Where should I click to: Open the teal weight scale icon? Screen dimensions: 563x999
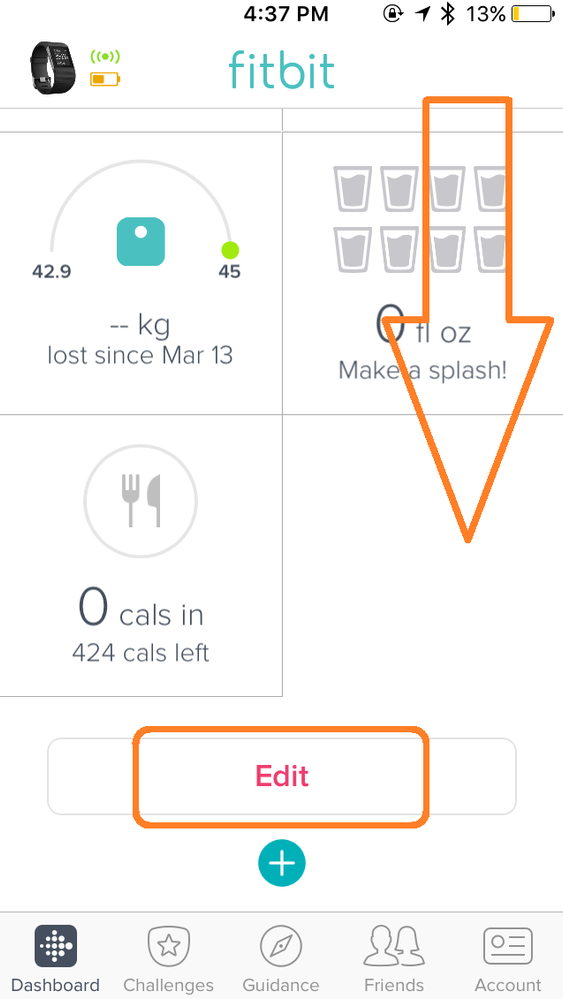[141, 241]
